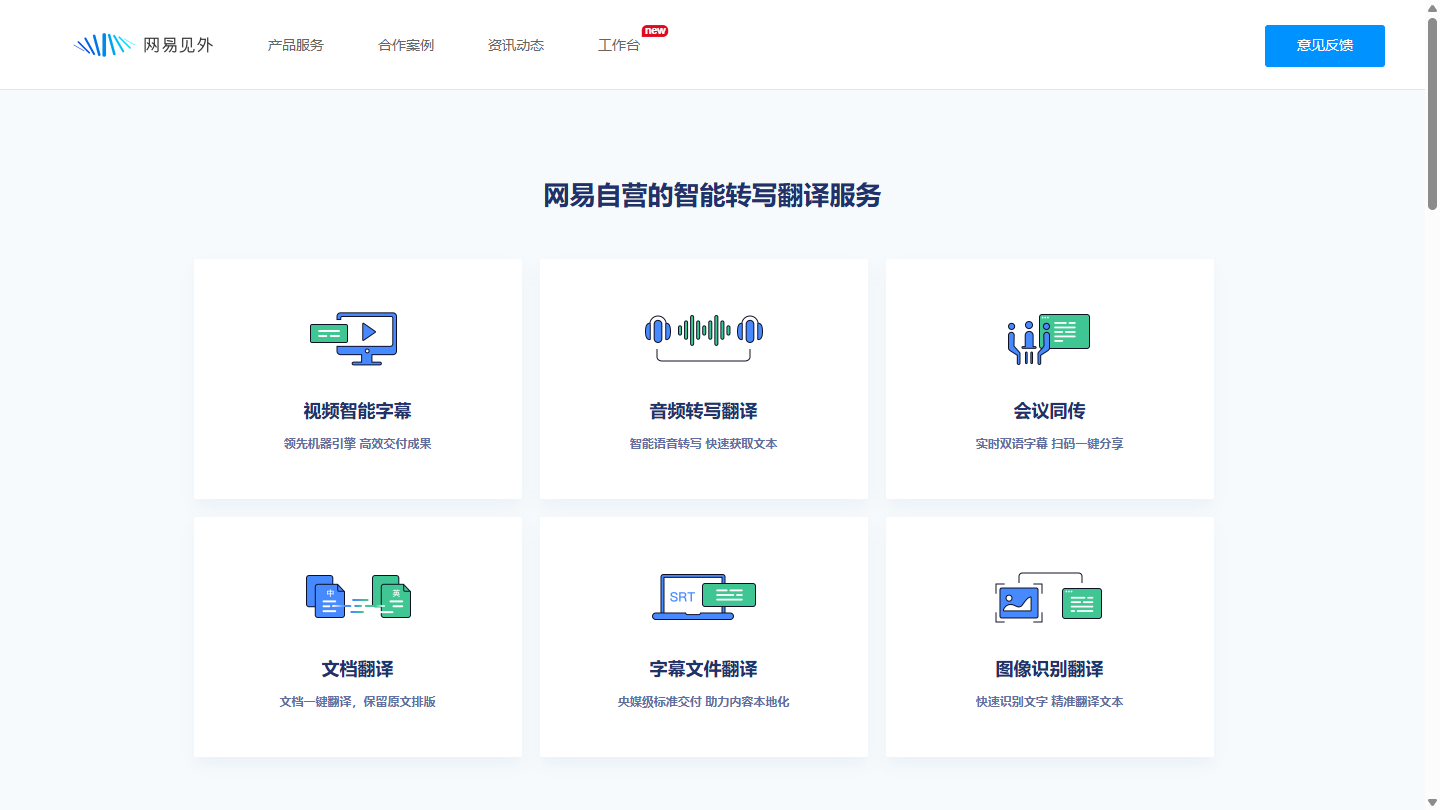Image resolution: width=1440 pixels, height=810 pixels.
Task: Click the 网易见外 brand name text
Action: pos(178,45)
